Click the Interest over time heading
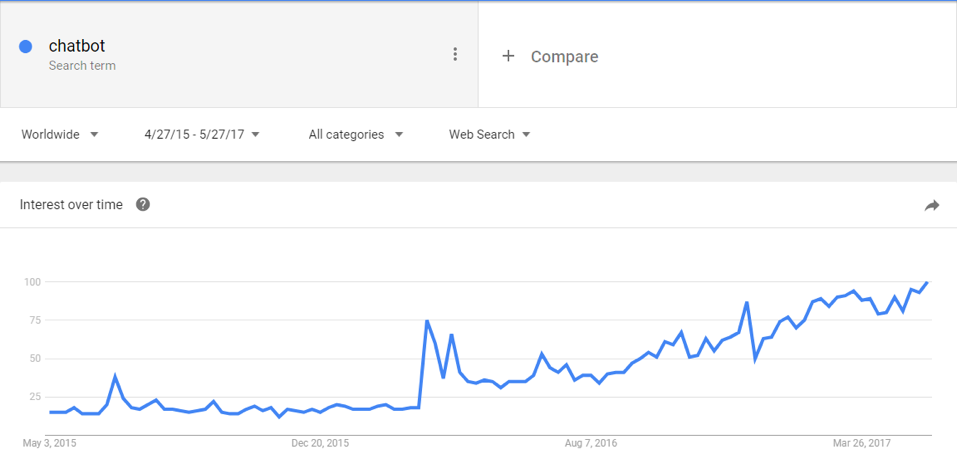 pyautogui.click(x=72, y=205)
